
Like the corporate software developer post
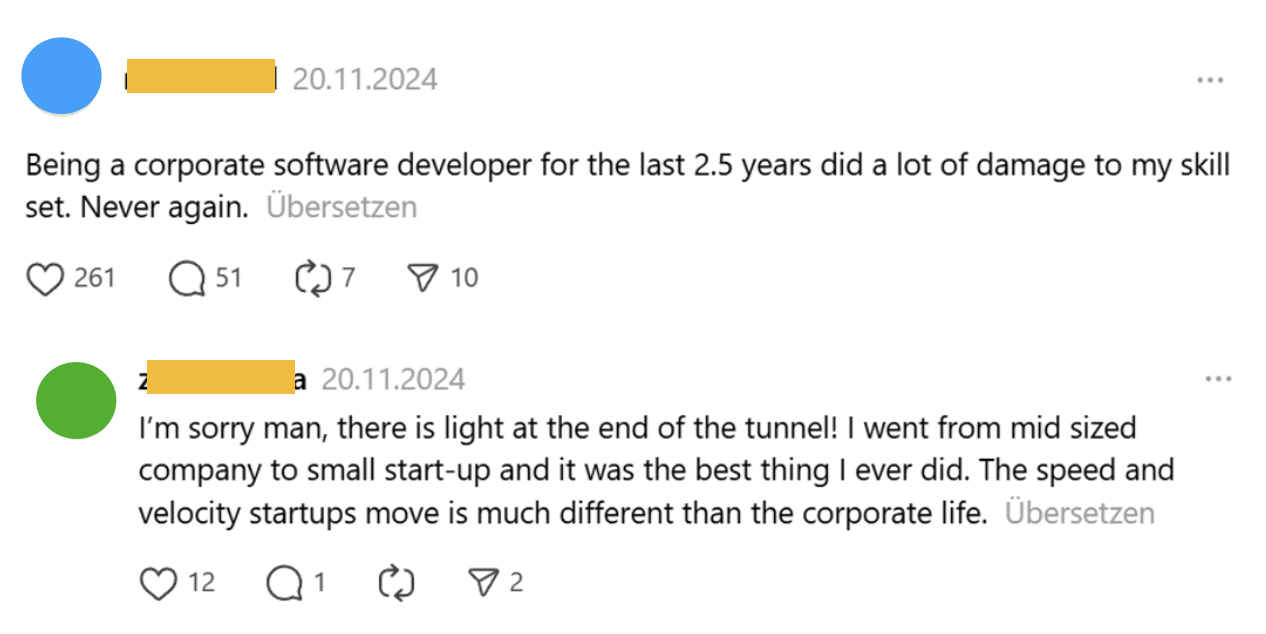pyautogui.click(x=45, y=278)
